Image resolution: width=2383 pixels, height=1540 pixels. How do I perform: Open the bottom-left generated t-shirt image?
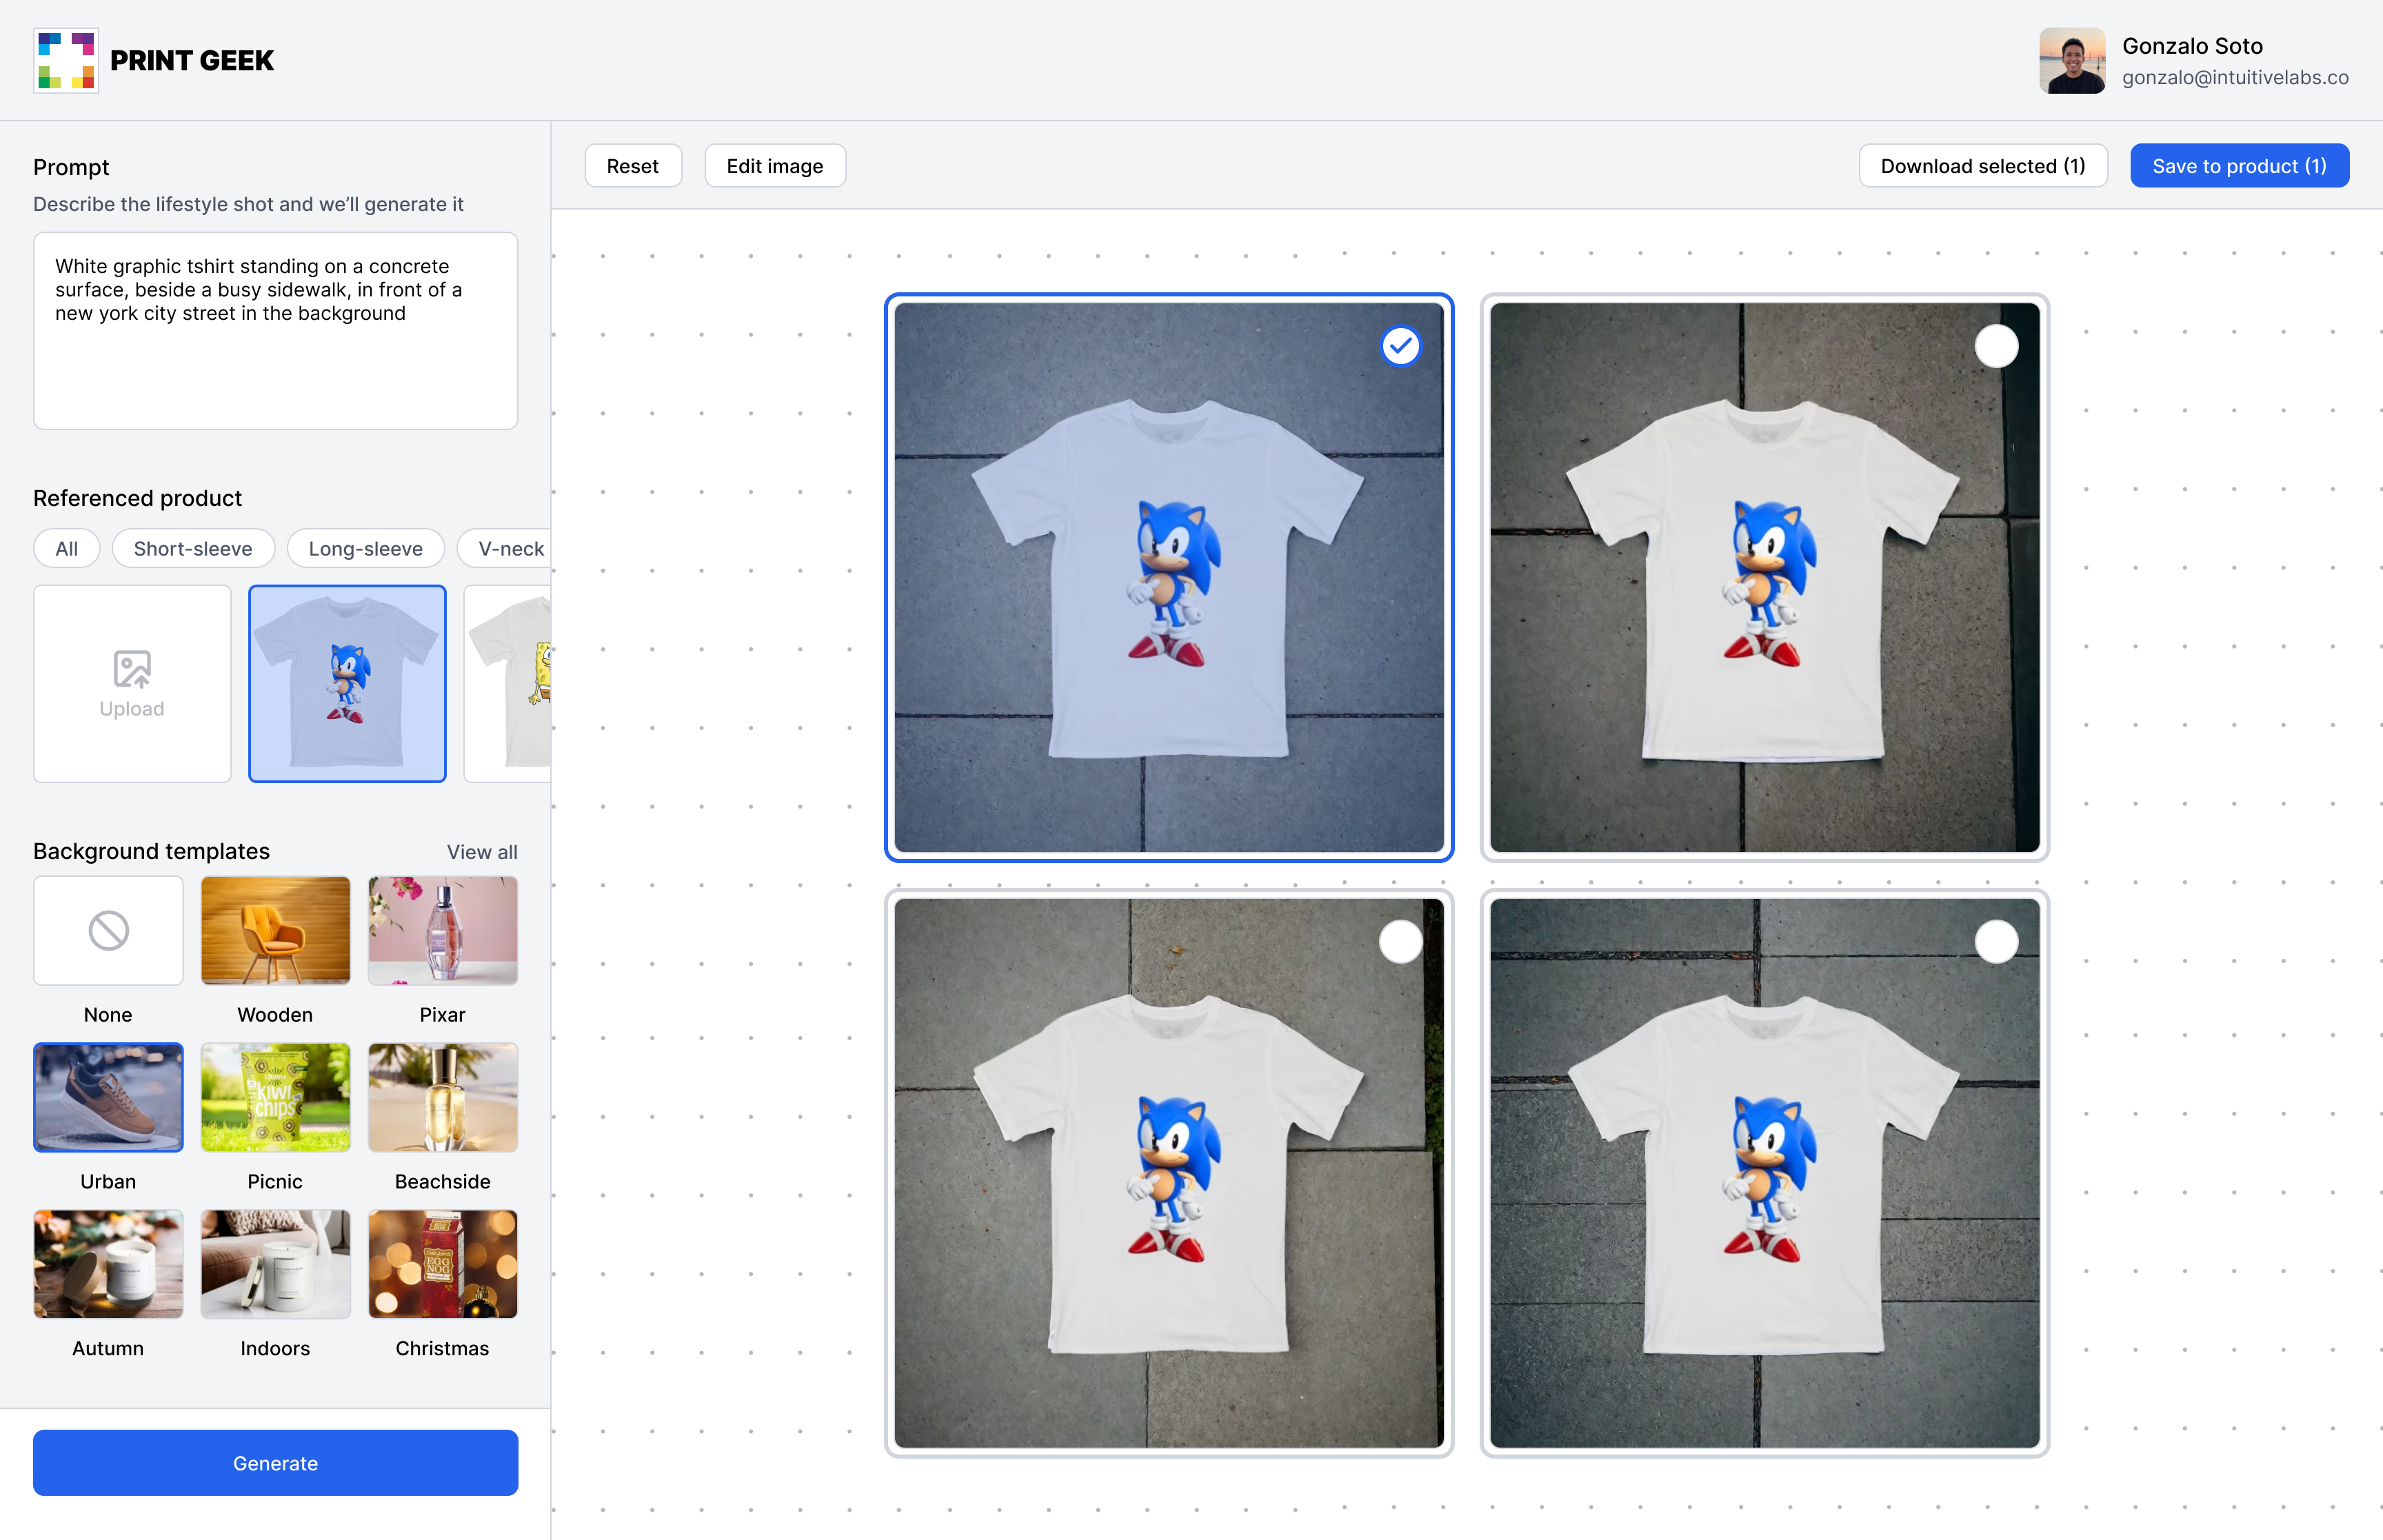point(1169,1172)
